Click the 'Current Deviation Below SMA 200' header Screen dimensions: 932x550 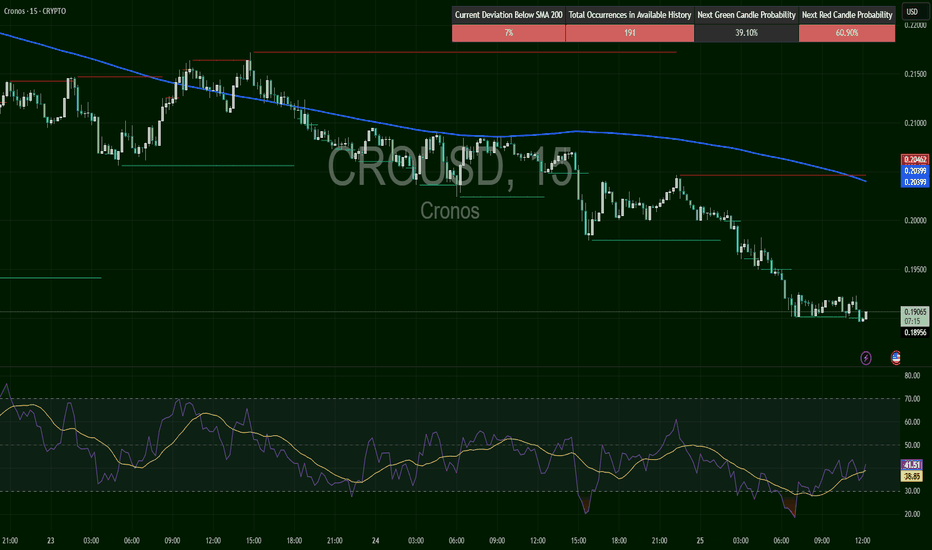508,15
